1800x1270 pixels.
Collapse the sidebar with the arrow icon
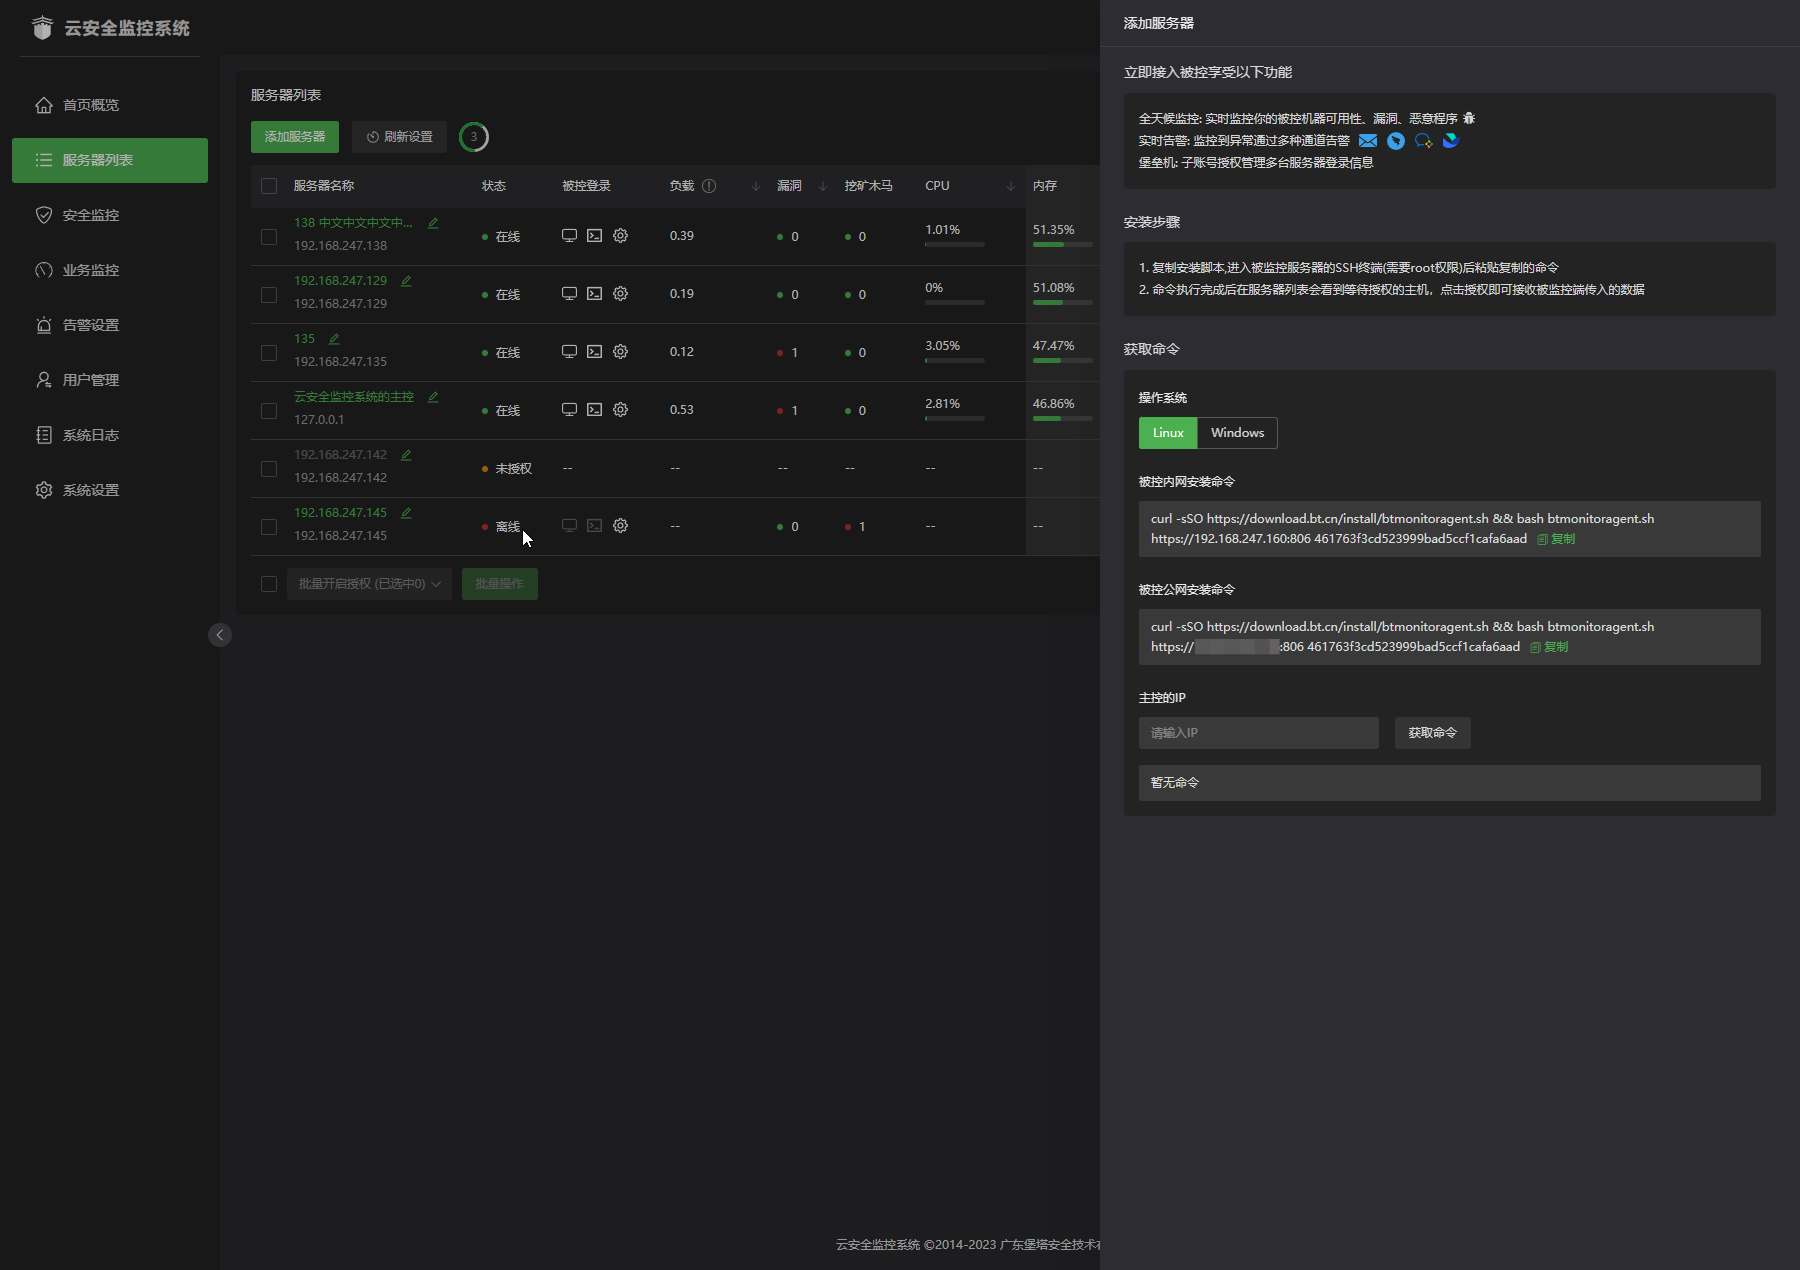click(x=220, y=635)
